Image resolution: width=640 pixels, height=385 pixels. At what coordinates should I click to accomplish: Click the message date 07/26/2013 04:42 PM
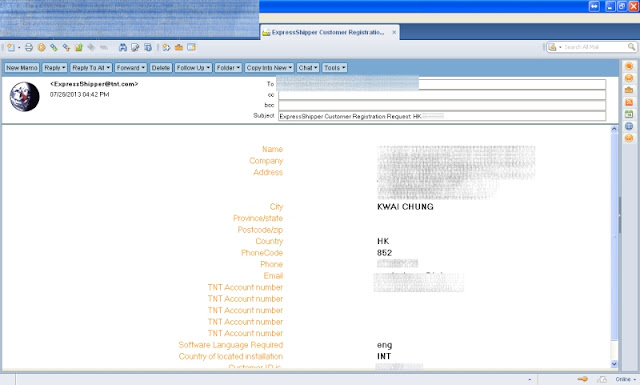click(80, 95)
